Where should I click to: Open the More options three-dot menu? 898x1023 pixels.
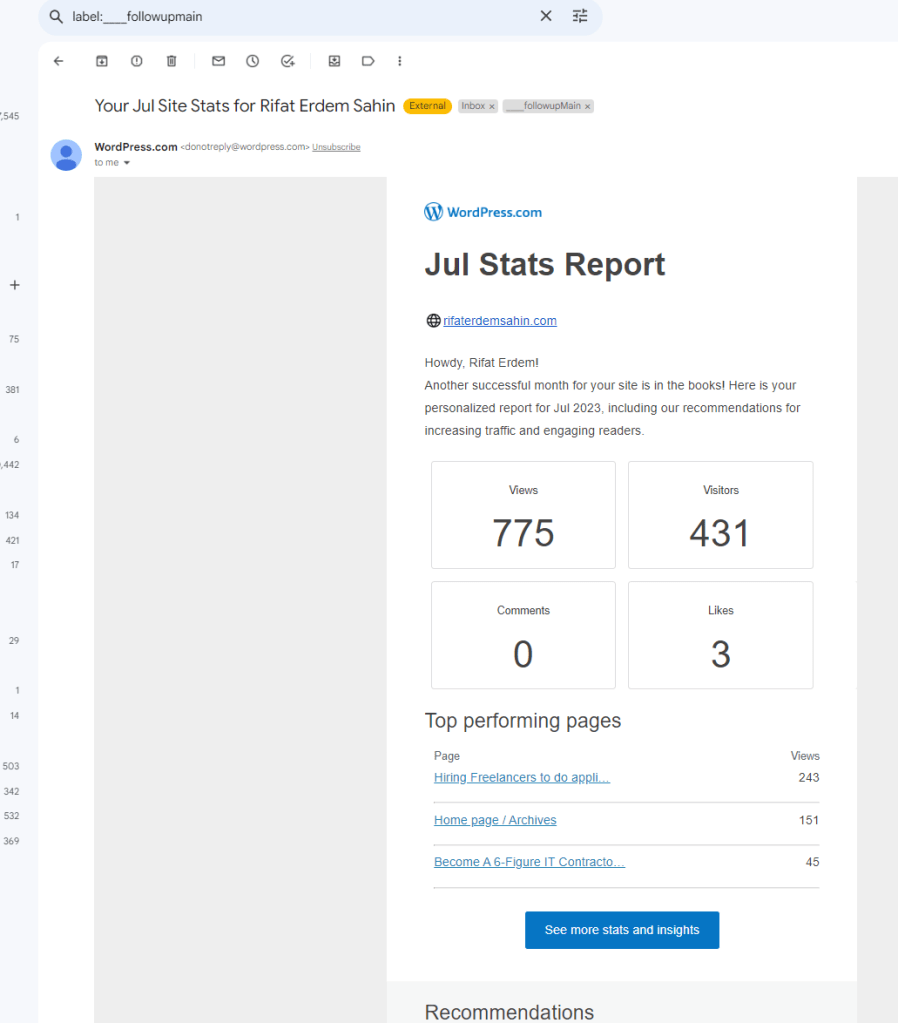click(399, 61)
